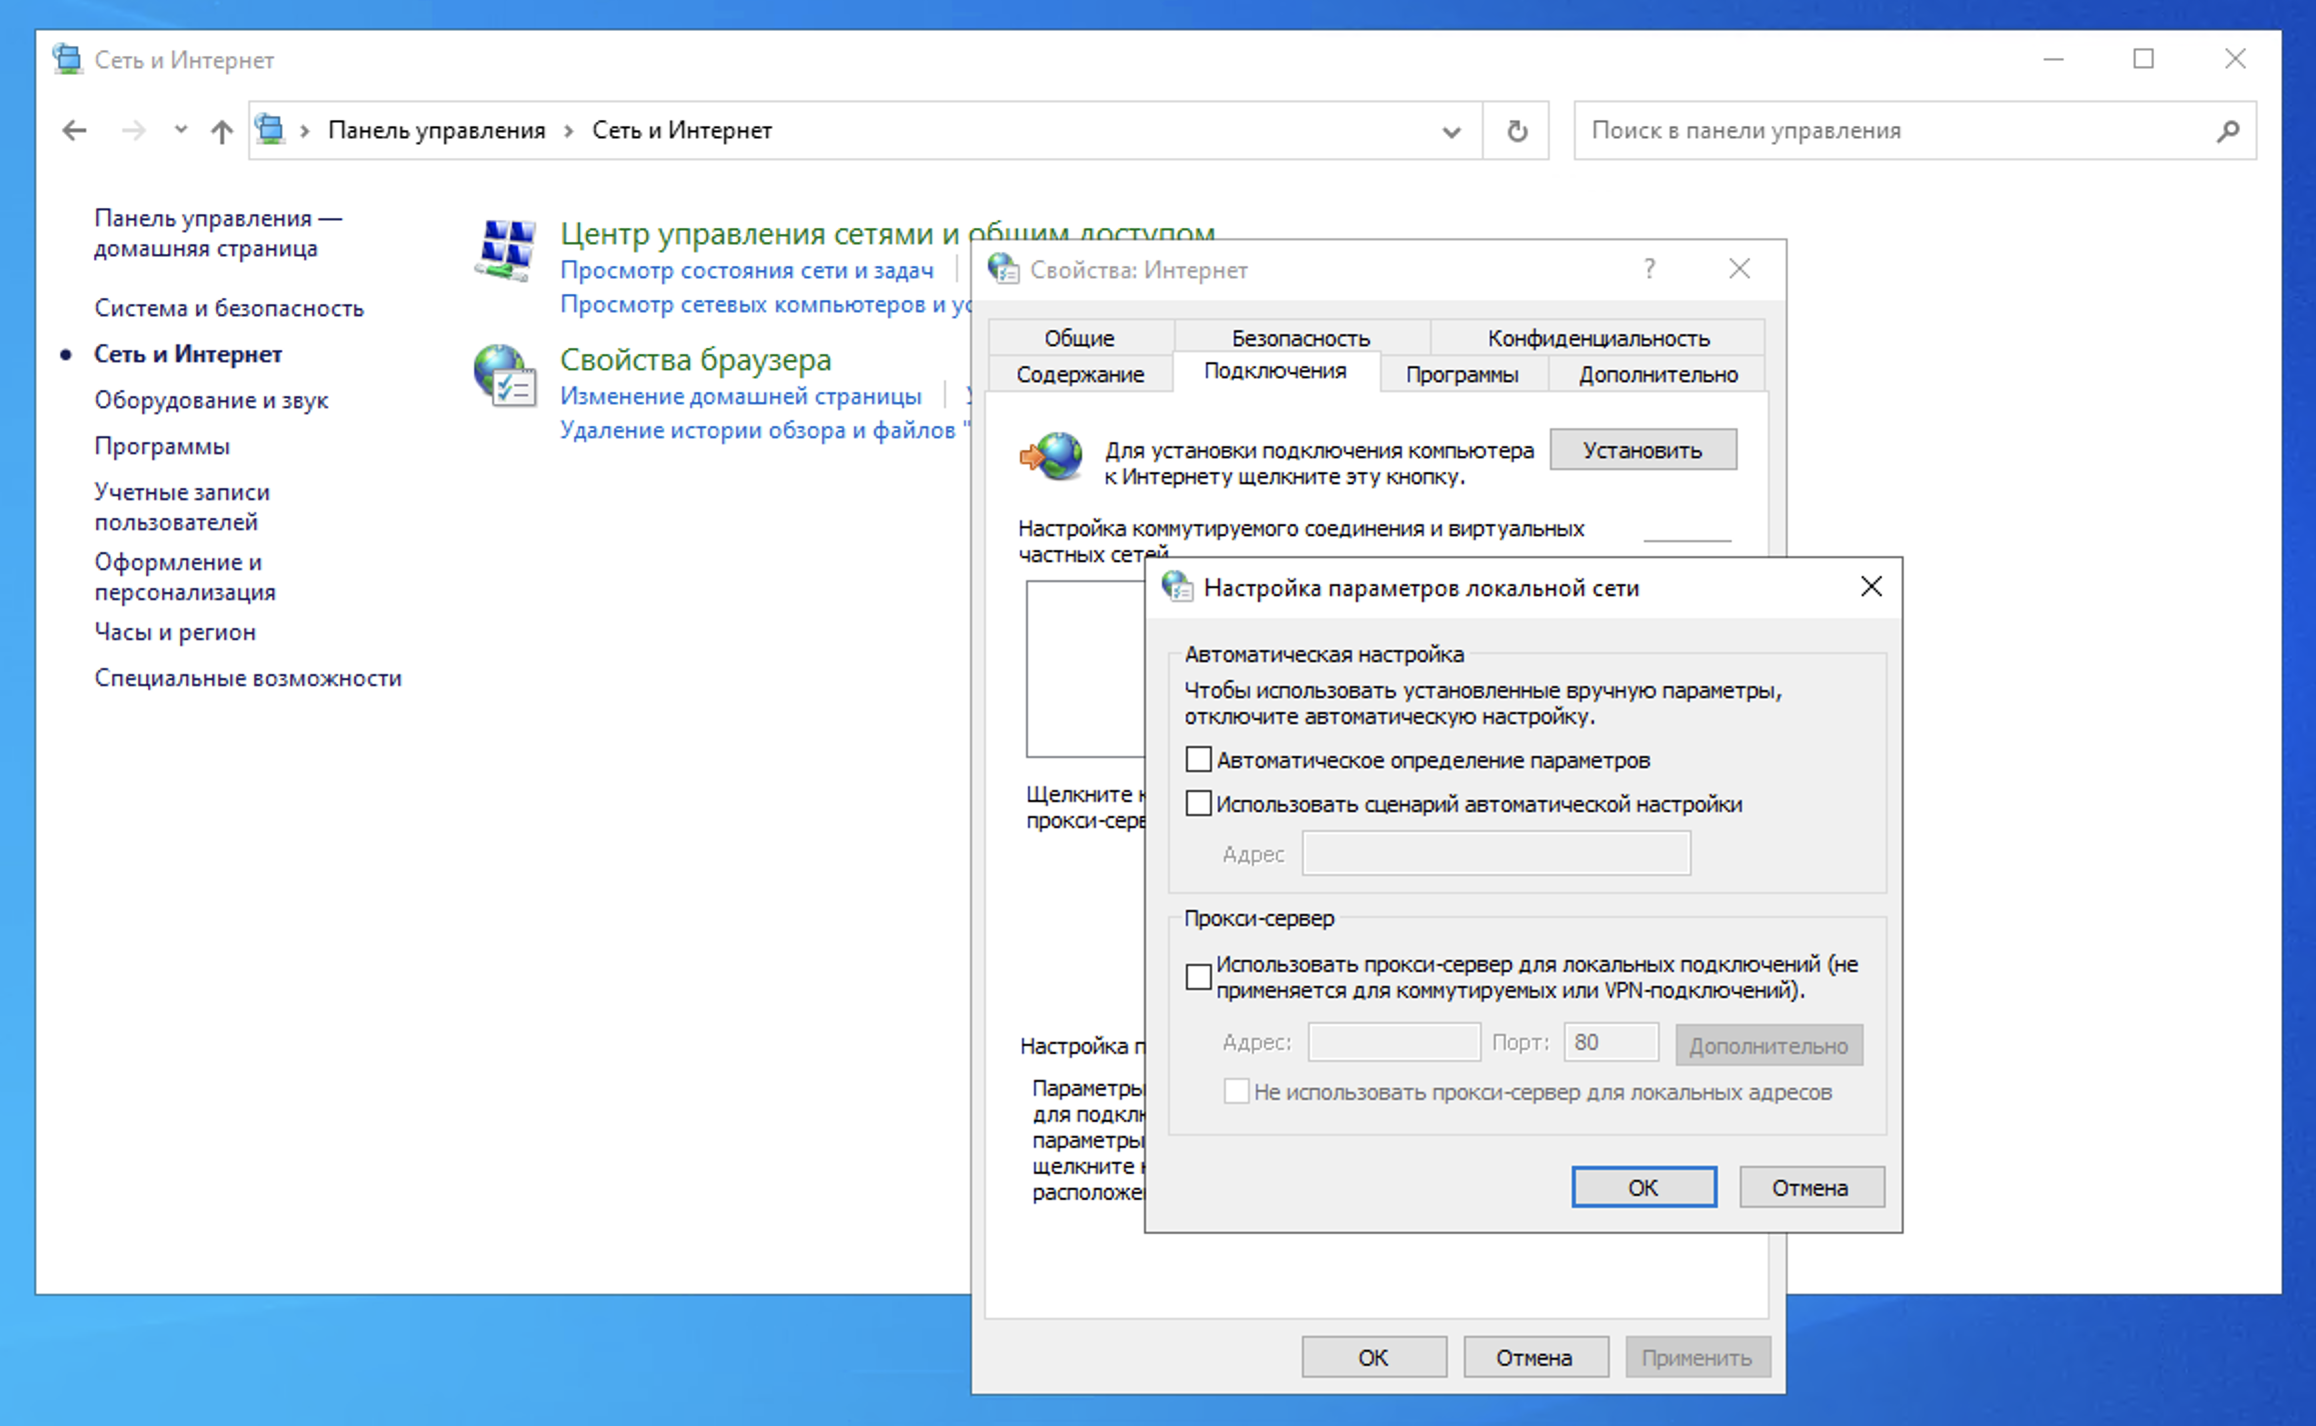Viewport: 2316px width, 1426px height.
Task: Open the Network and Sharing Center icon
Action: (x=506, y=250)
